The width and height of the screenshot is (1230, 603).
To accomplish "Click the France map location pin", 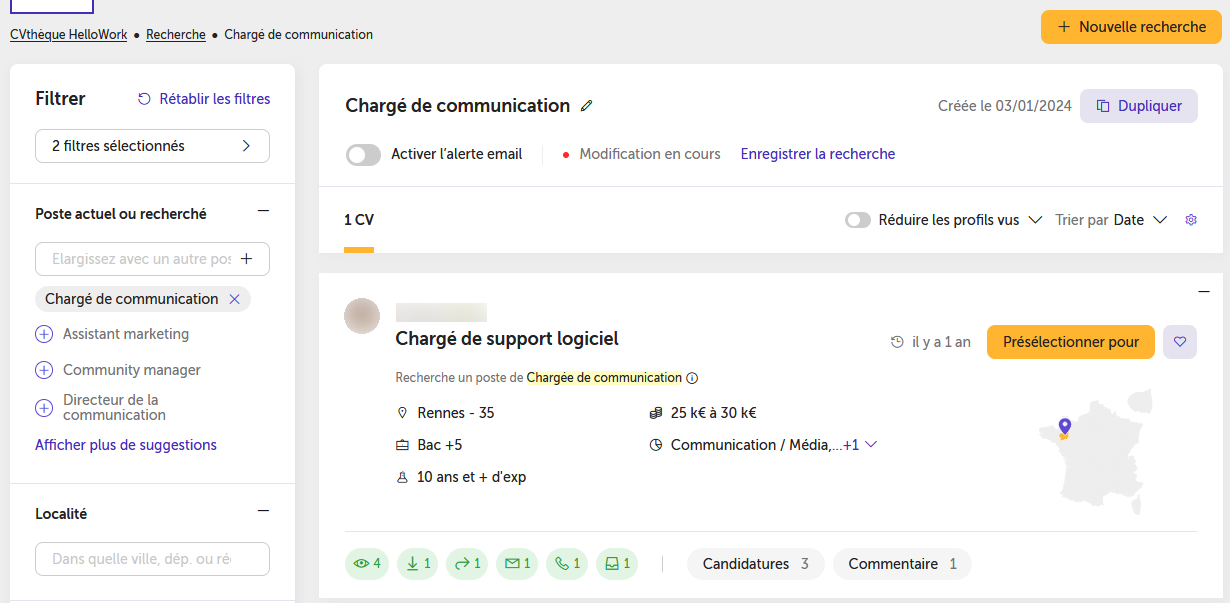I will click(x=1064, y=428).
